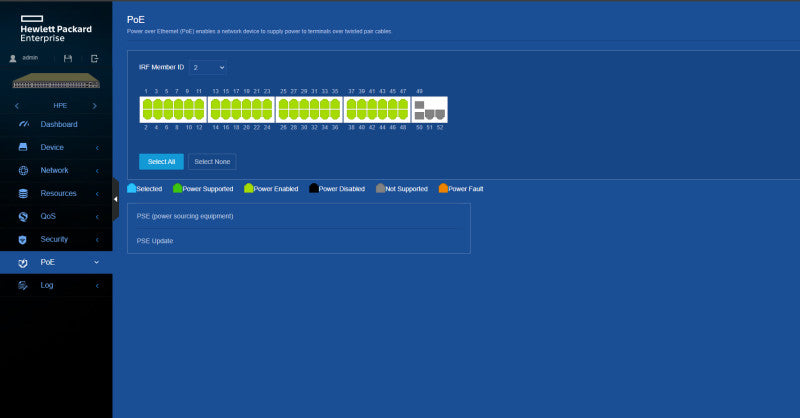
Task: Toggle port 1 in the port panel
Action: pos(147,104)
